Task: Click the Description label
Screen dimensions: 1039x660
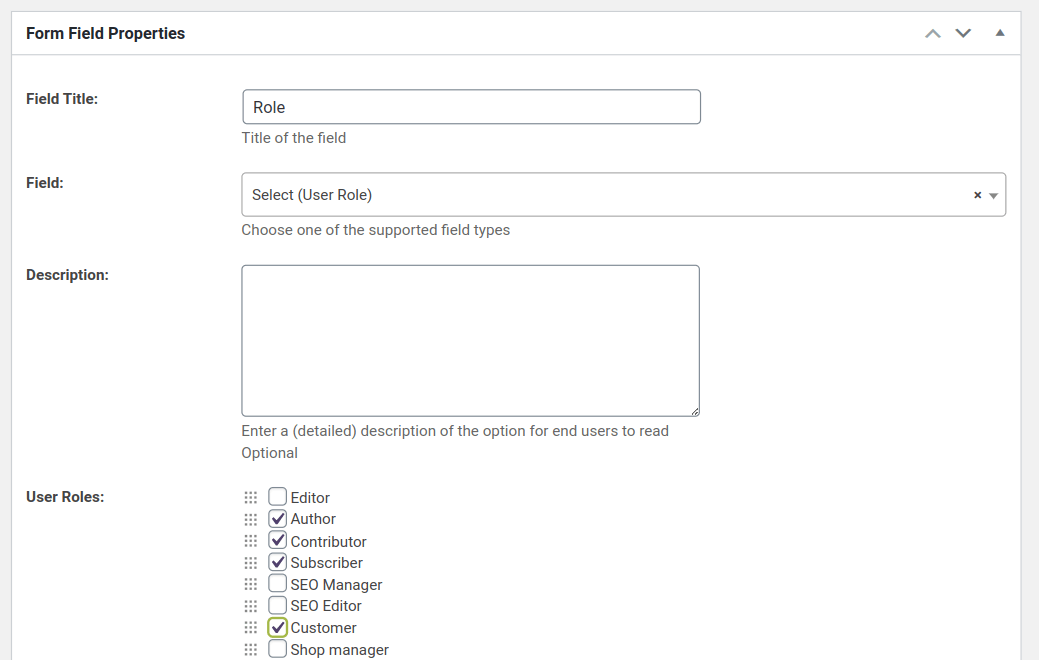Action: click(x=67, y=275)
